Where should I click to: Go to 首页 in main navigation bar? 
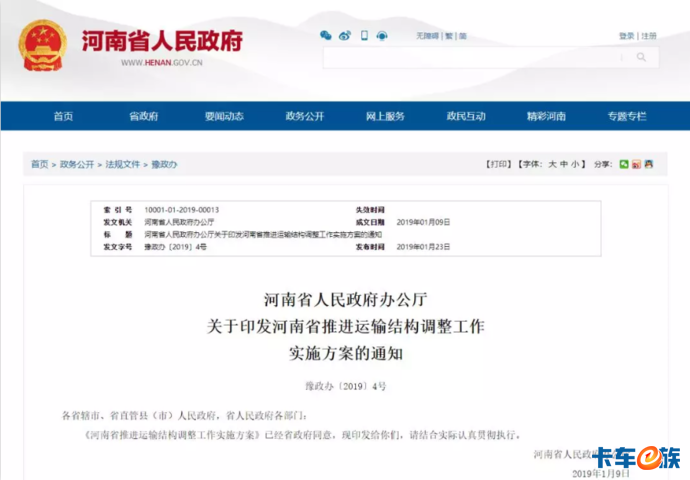[63, 116]
